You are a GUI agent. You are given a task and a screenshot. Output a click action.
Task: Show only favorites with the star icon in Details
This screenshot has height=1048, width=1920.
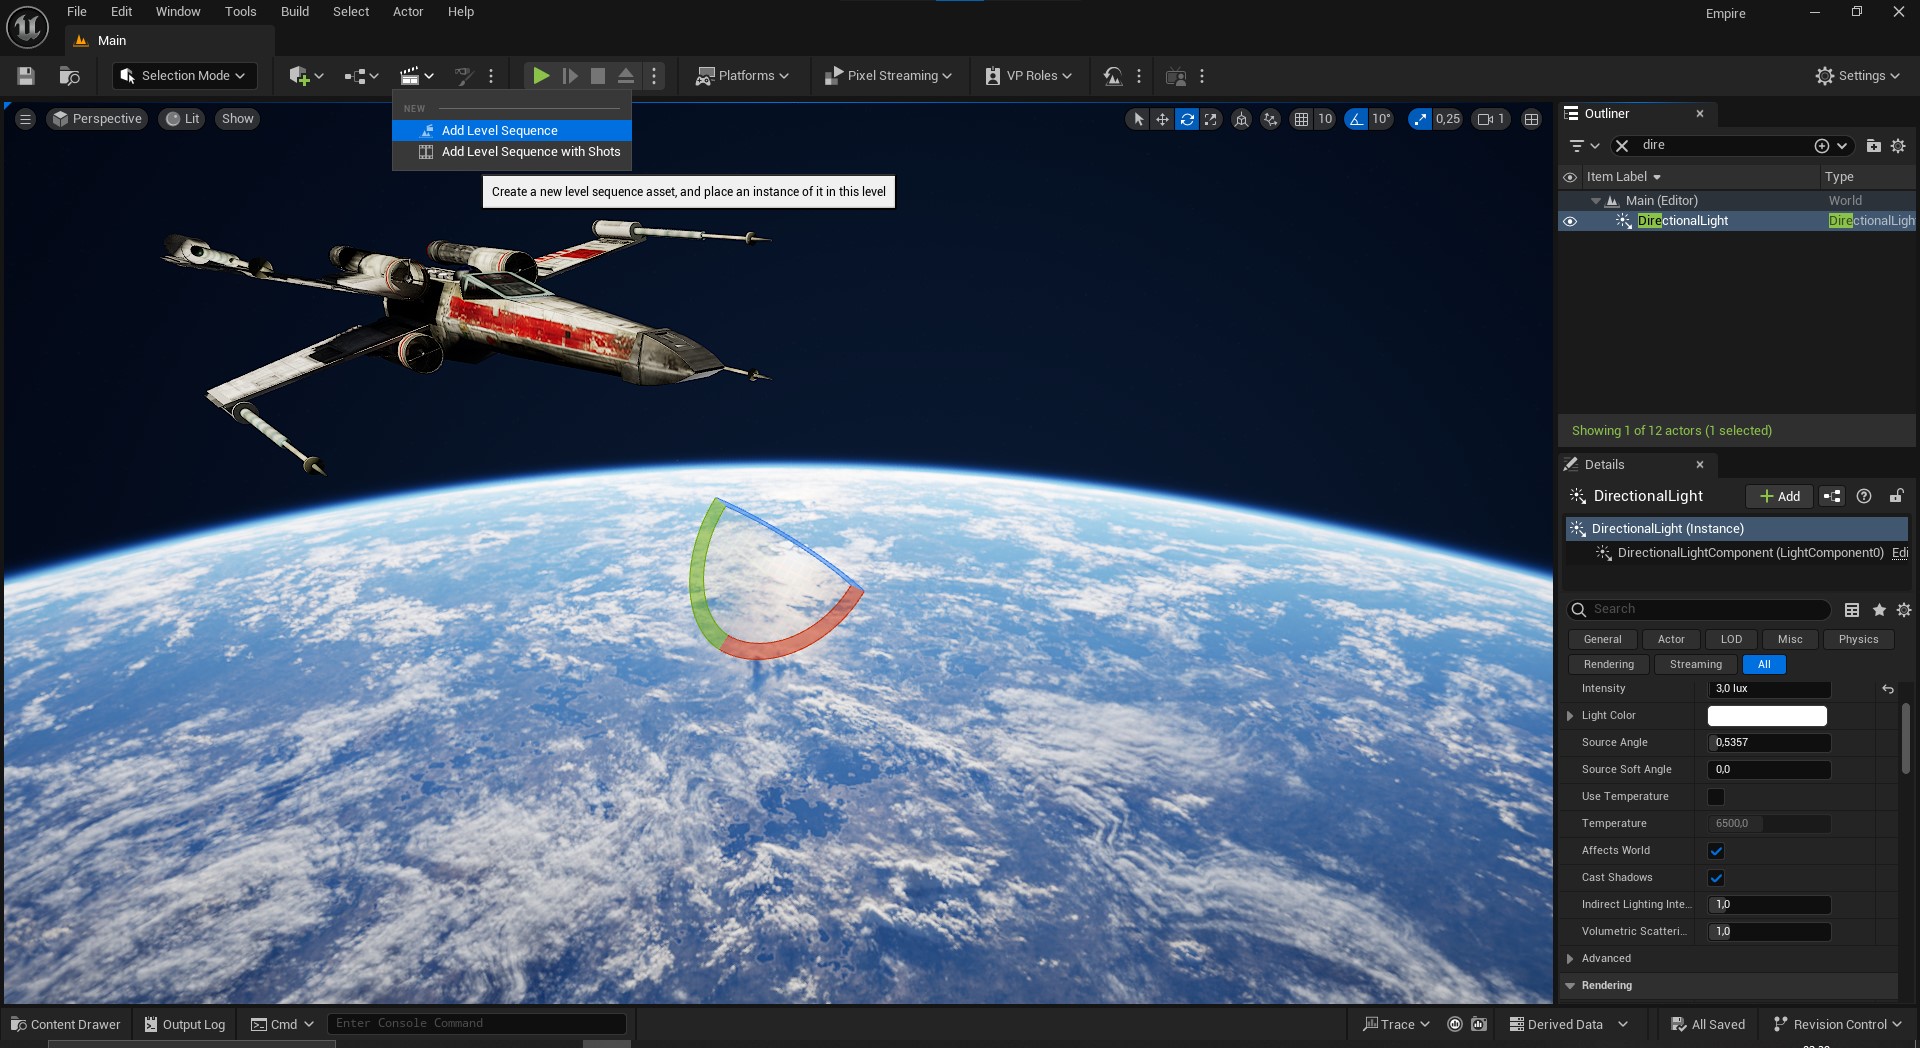pyautogui.click(x=1879, y=610)
